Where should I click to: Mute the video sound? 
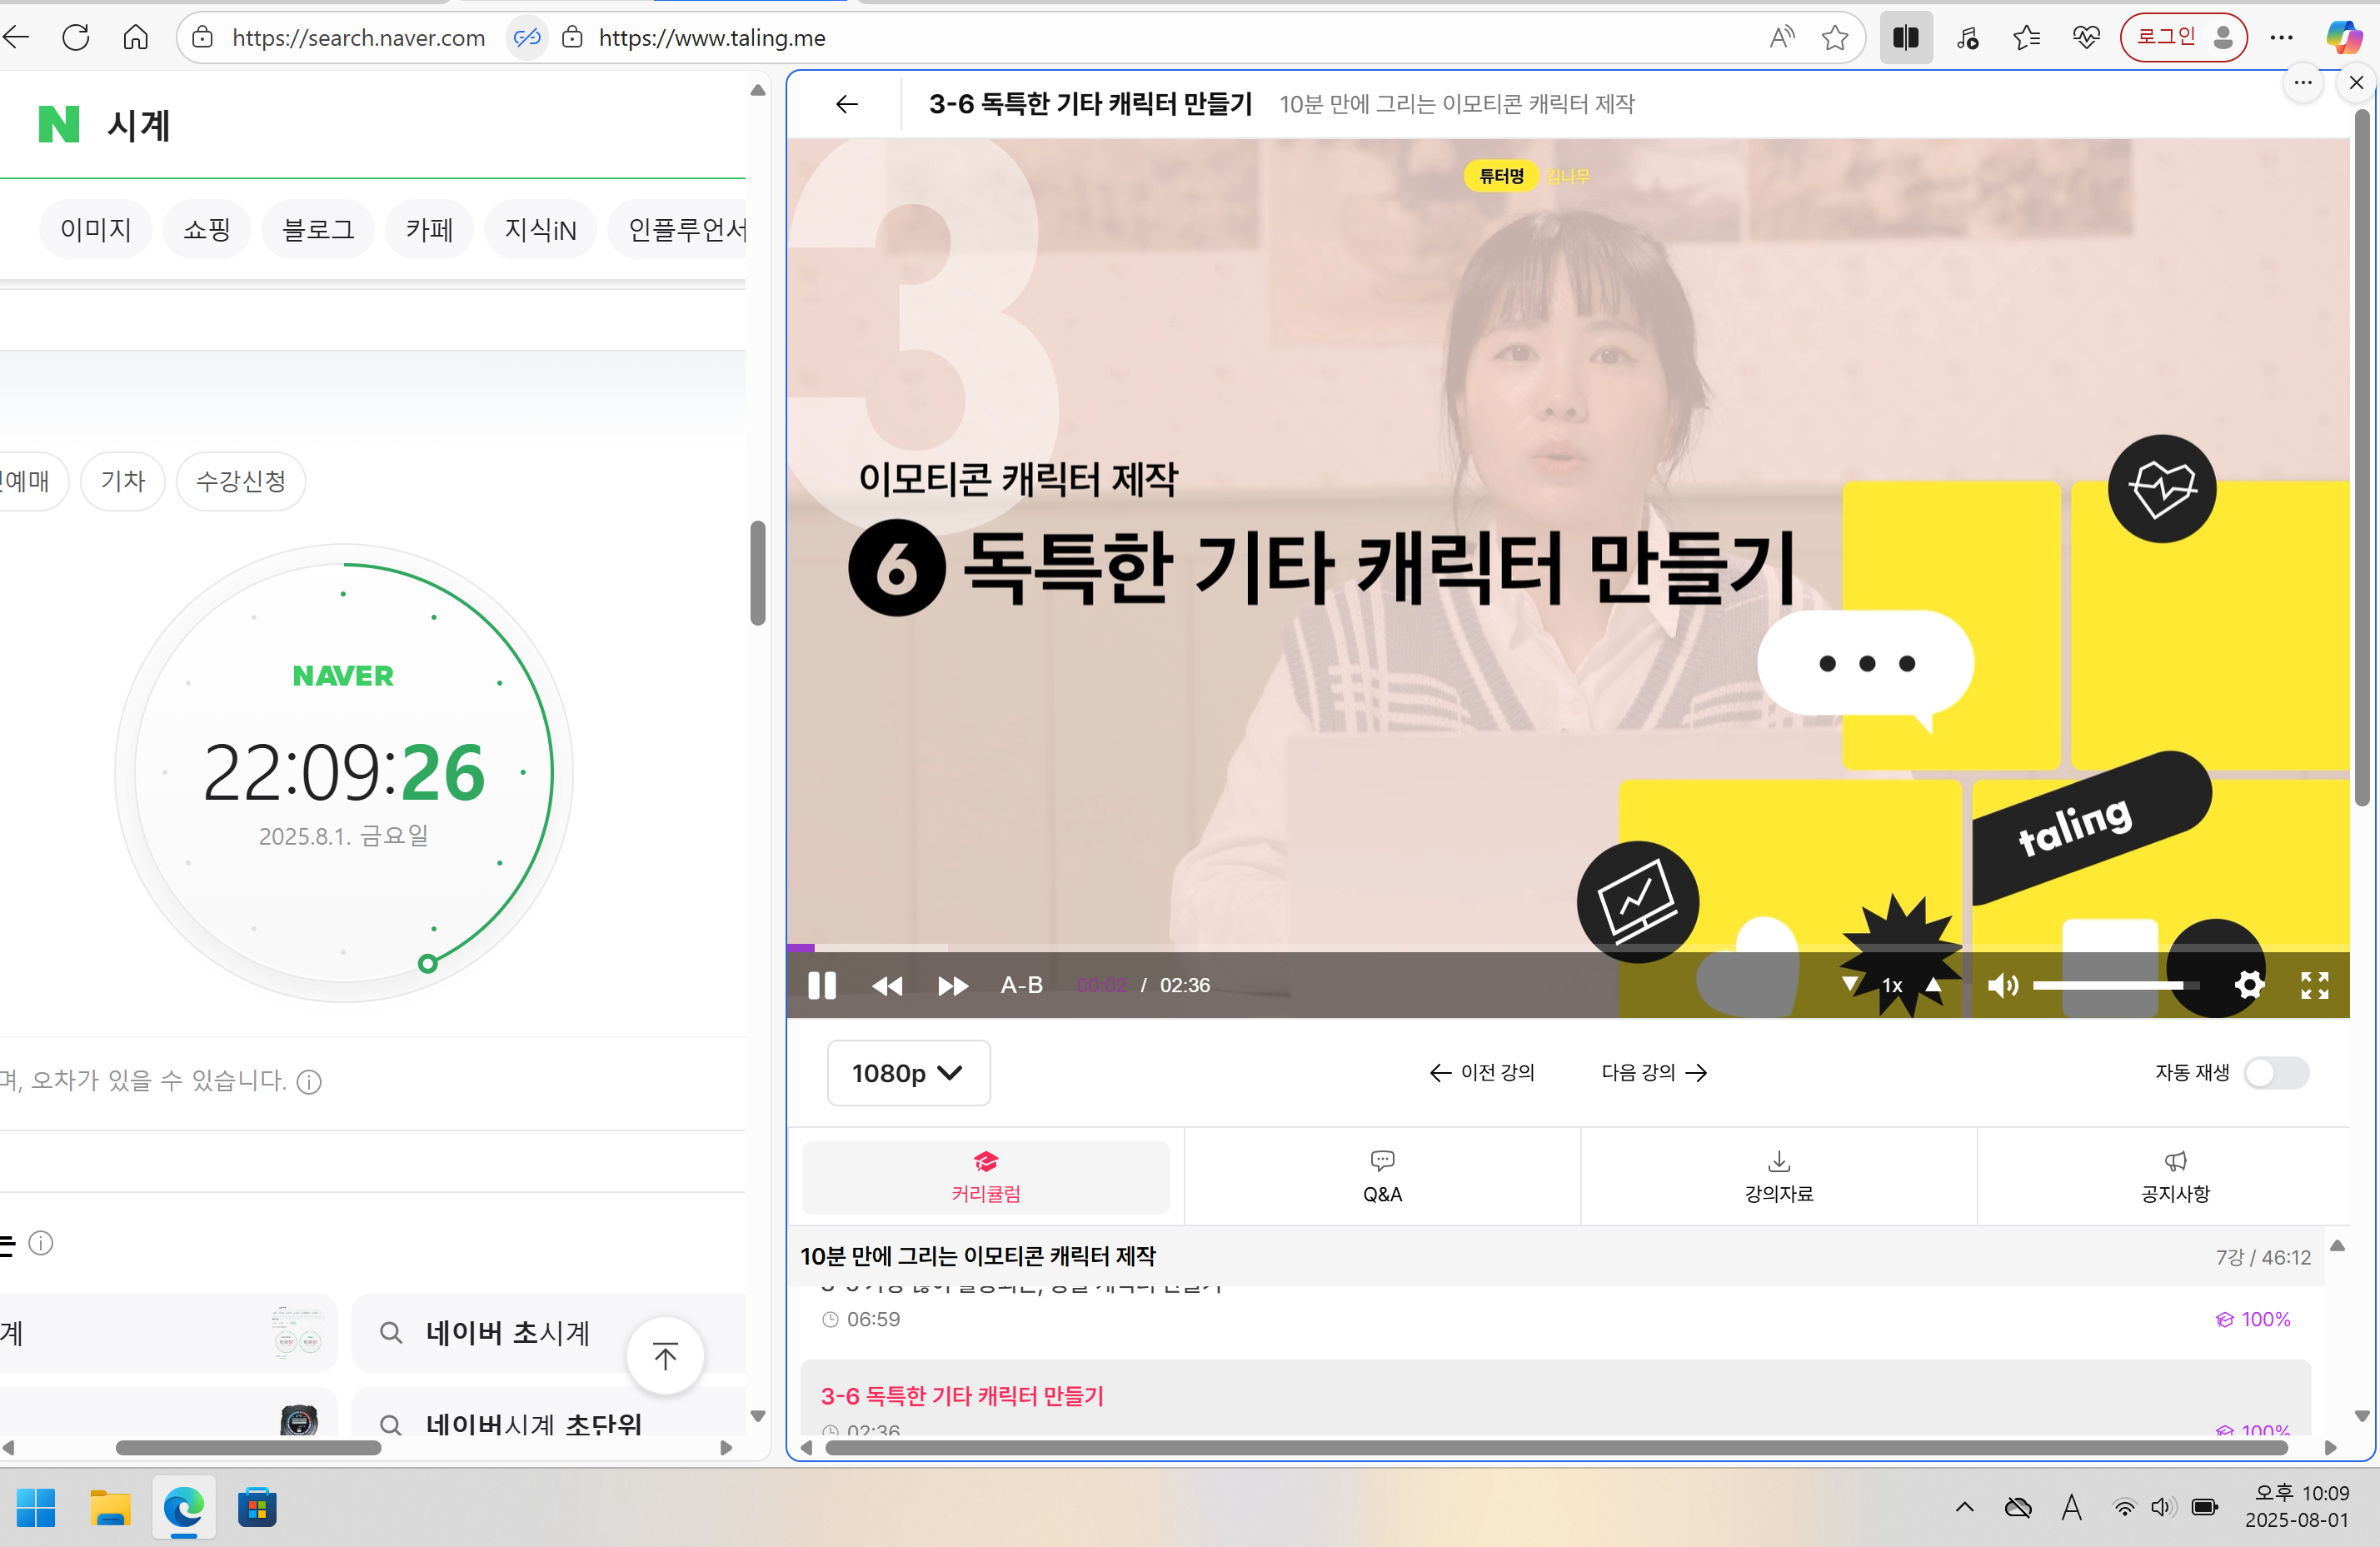point(2003,985)
